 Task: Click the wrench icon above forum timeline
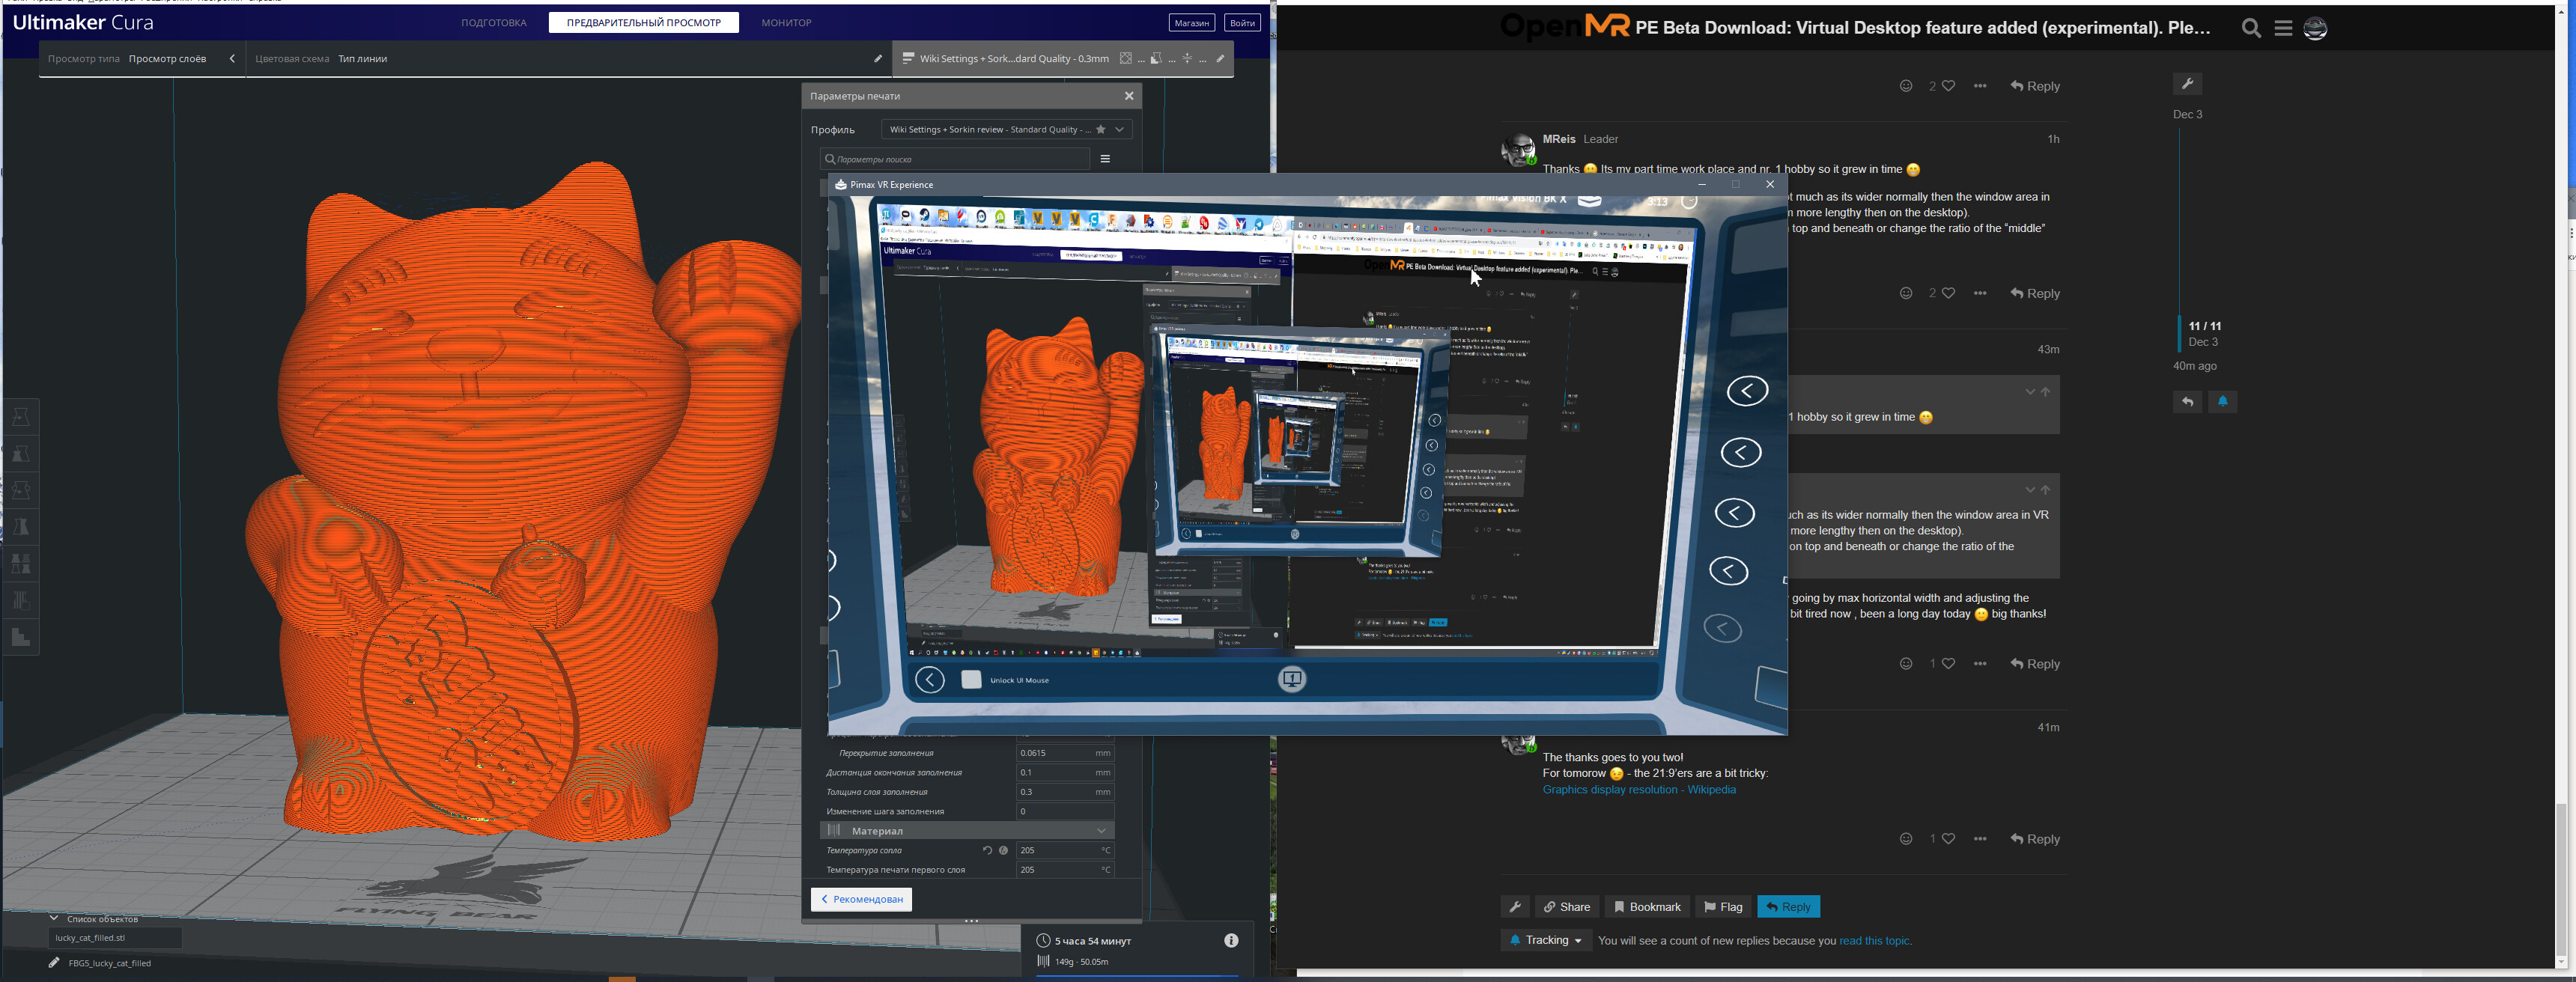pos(2187,84)
